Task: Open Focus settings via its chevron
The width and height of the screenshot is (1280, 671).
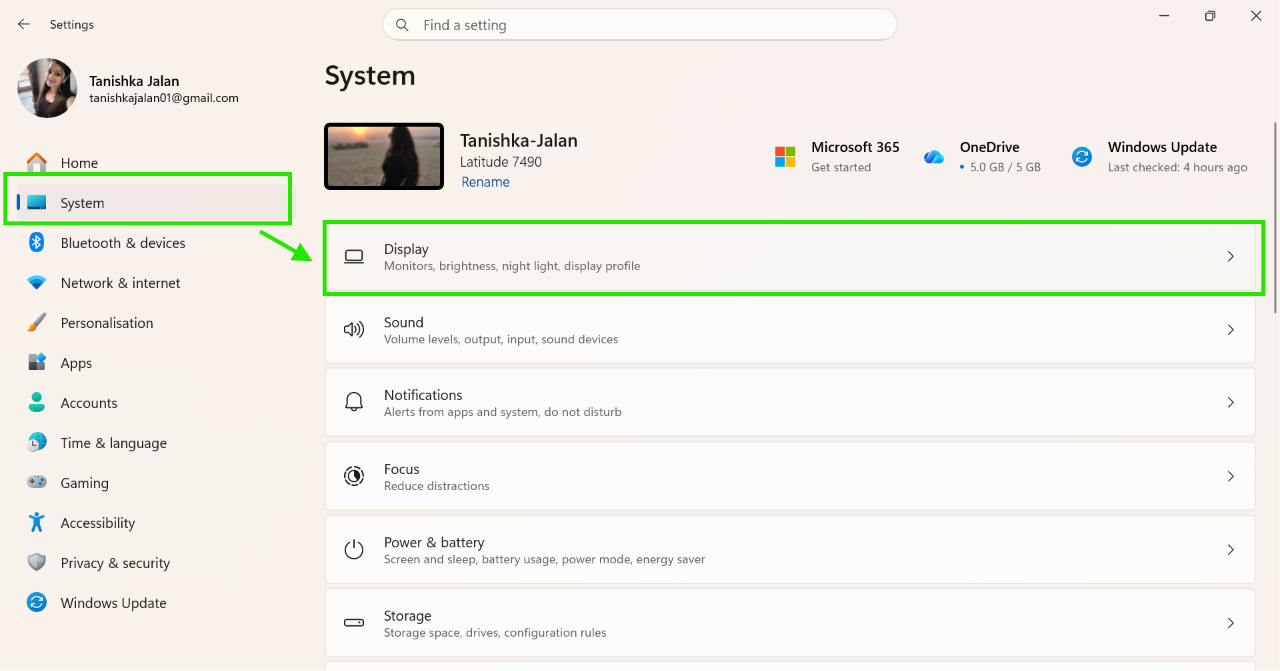Action: pyautogui.click(x=1231, y=477)
